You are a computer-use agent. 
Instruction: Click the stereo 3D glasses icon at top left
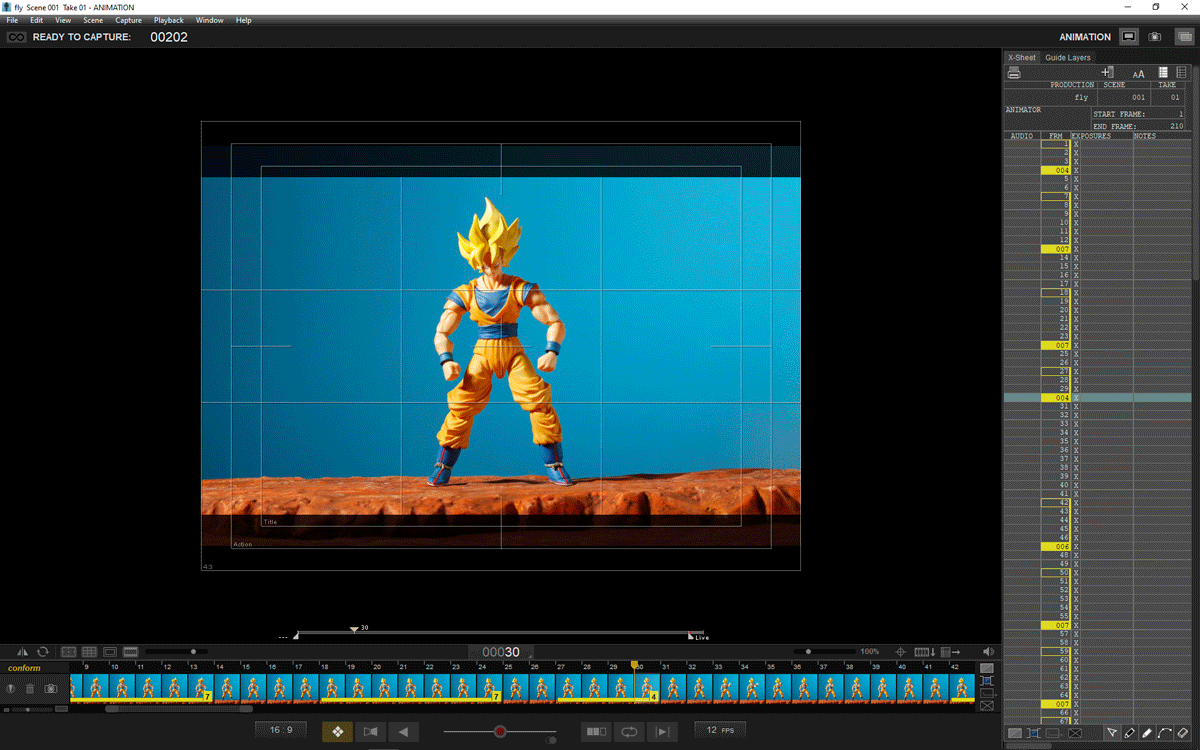16,37
